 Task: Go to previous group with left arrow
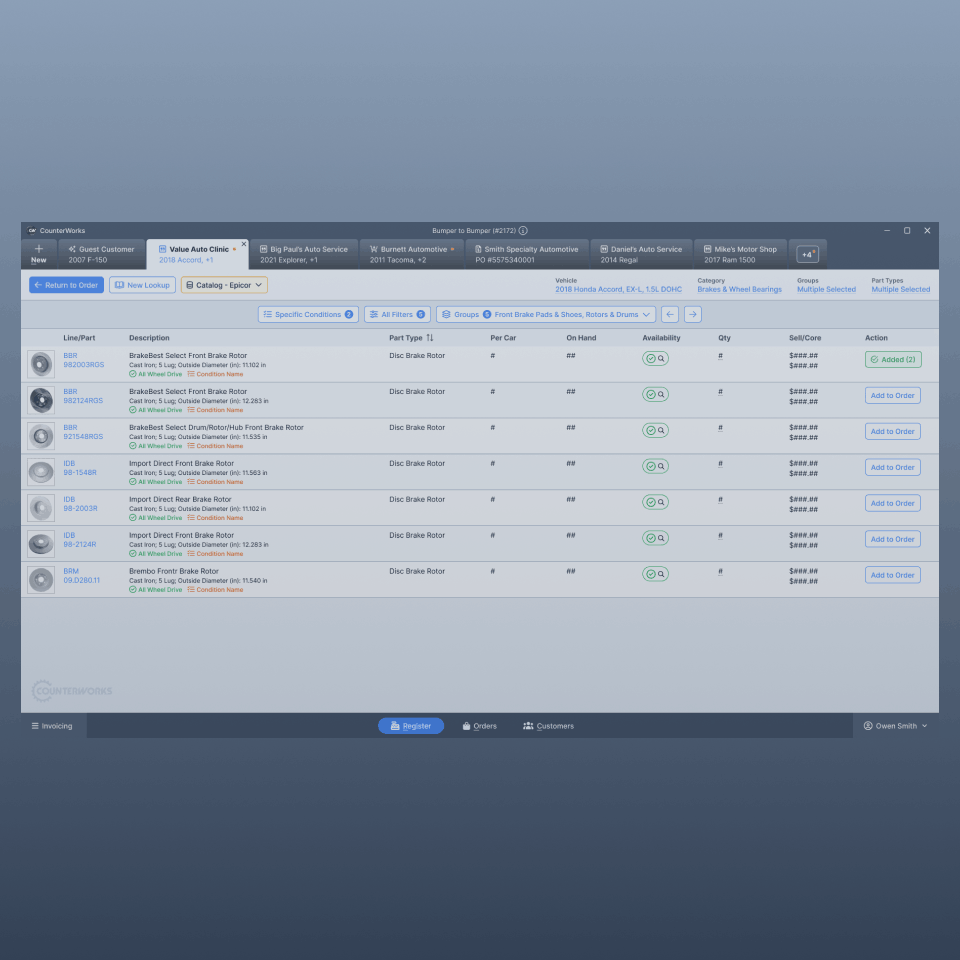pos(670,314)
